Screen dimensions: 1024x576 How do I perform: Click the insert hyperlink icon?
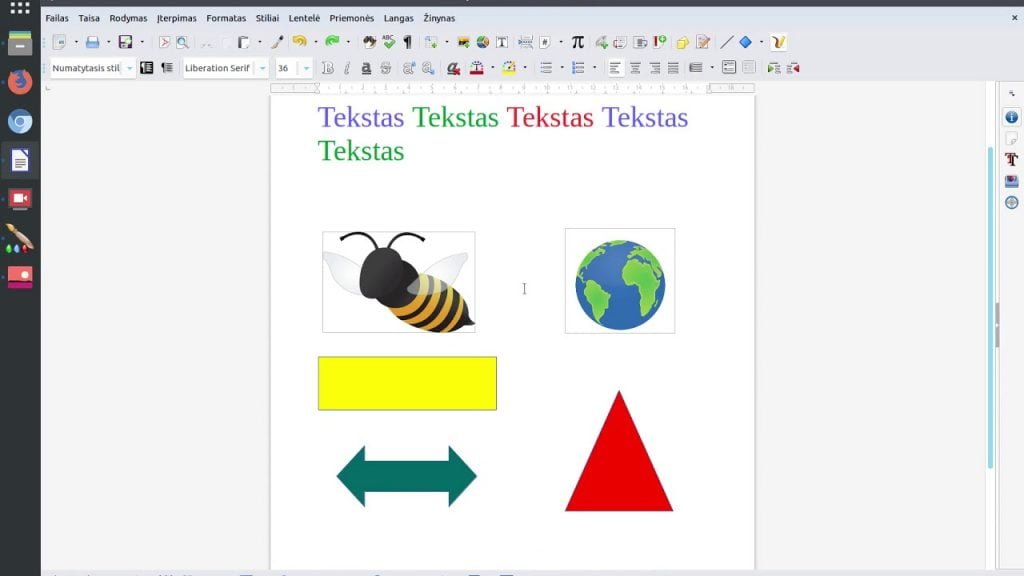601,42
